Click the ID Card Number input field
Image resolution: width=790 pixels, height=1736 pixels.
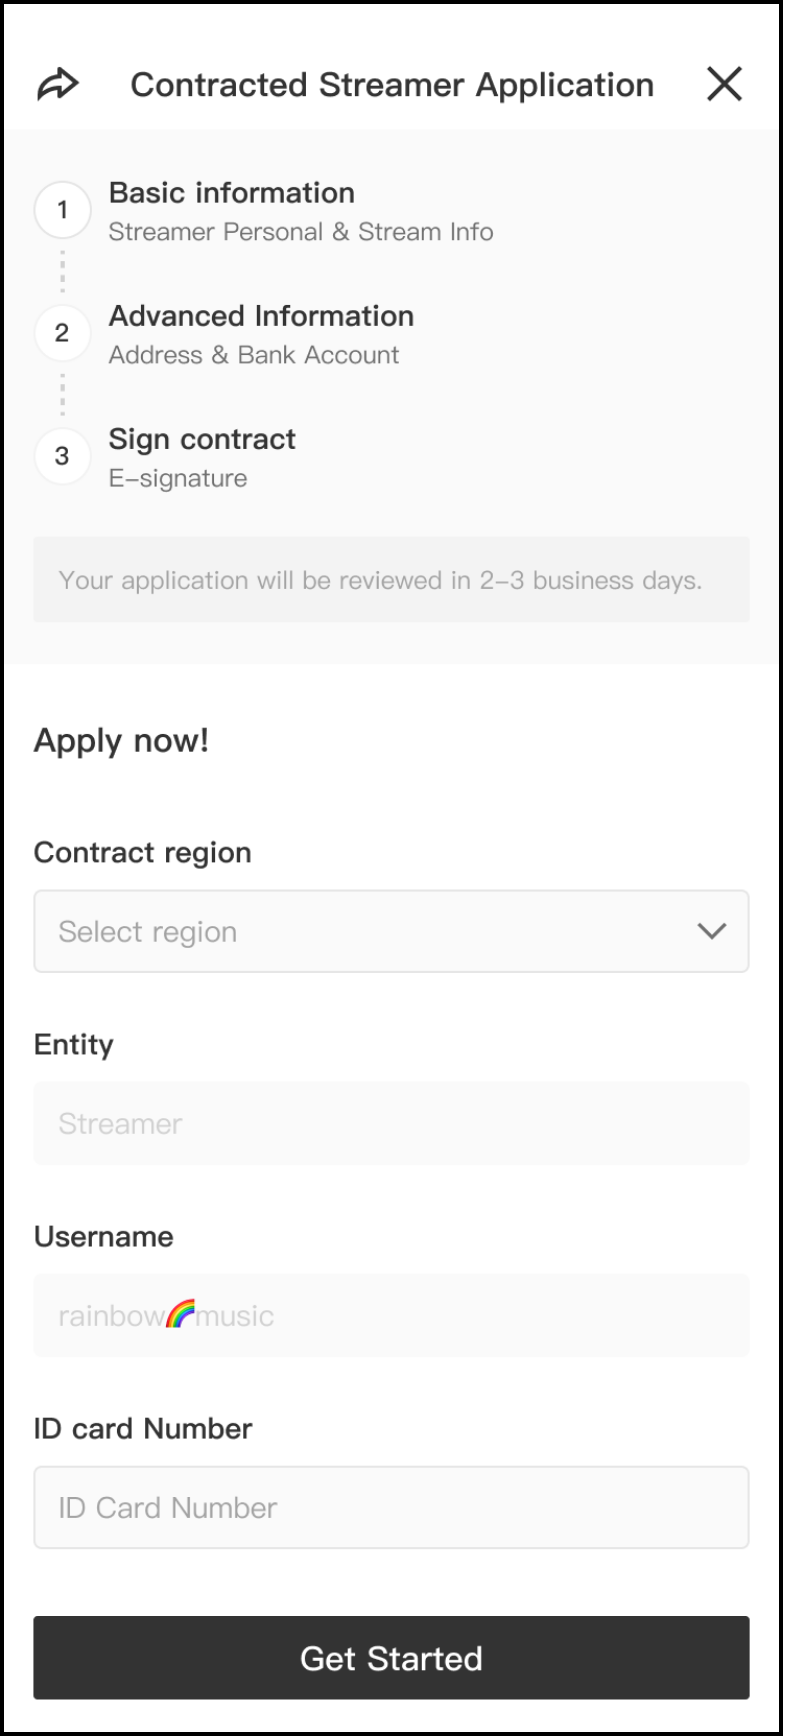(390, 1507)
